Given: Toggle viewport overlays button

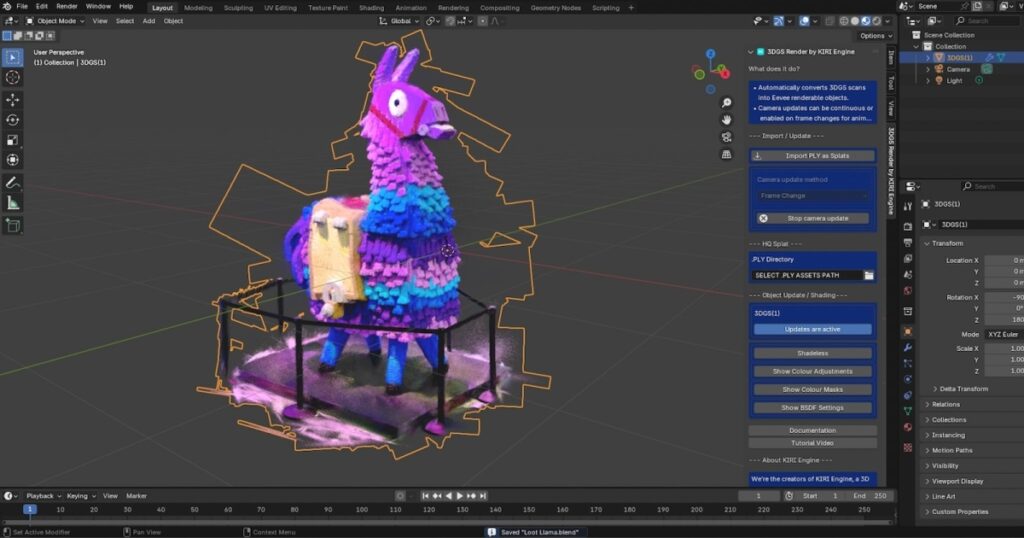Looking at the screenshot, I should (x=805, y=21).
